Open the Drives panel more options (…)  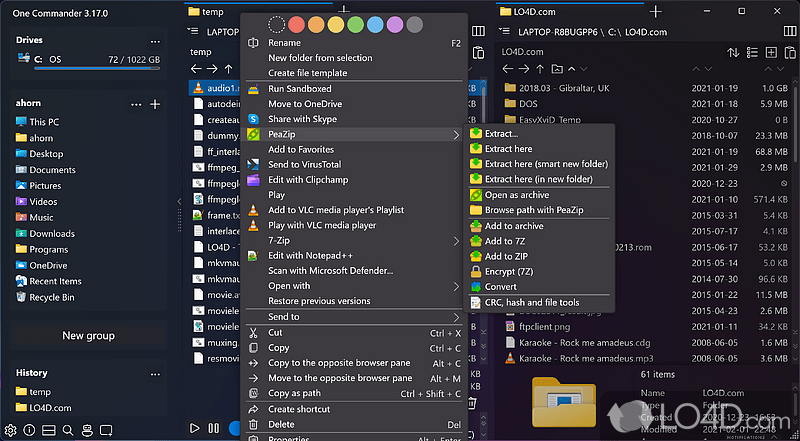pos(155,41)
